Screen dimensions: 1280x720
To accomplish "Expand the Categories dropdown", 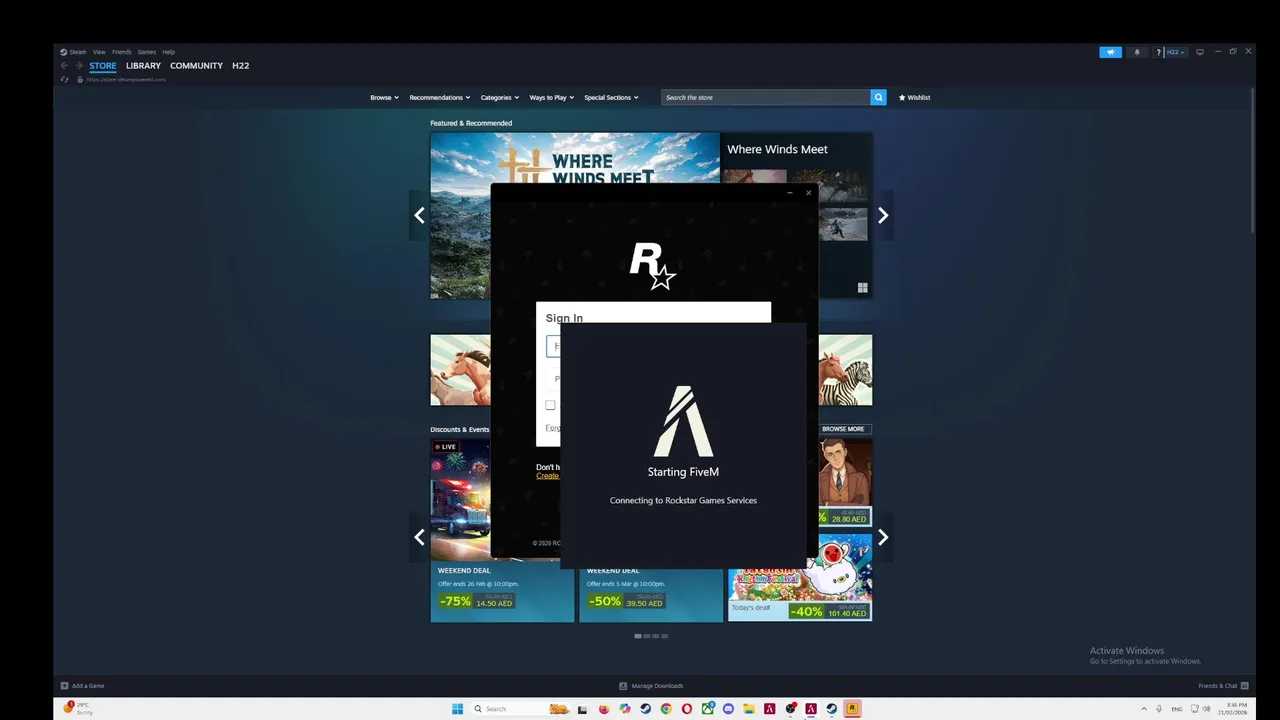I will 500,98.
